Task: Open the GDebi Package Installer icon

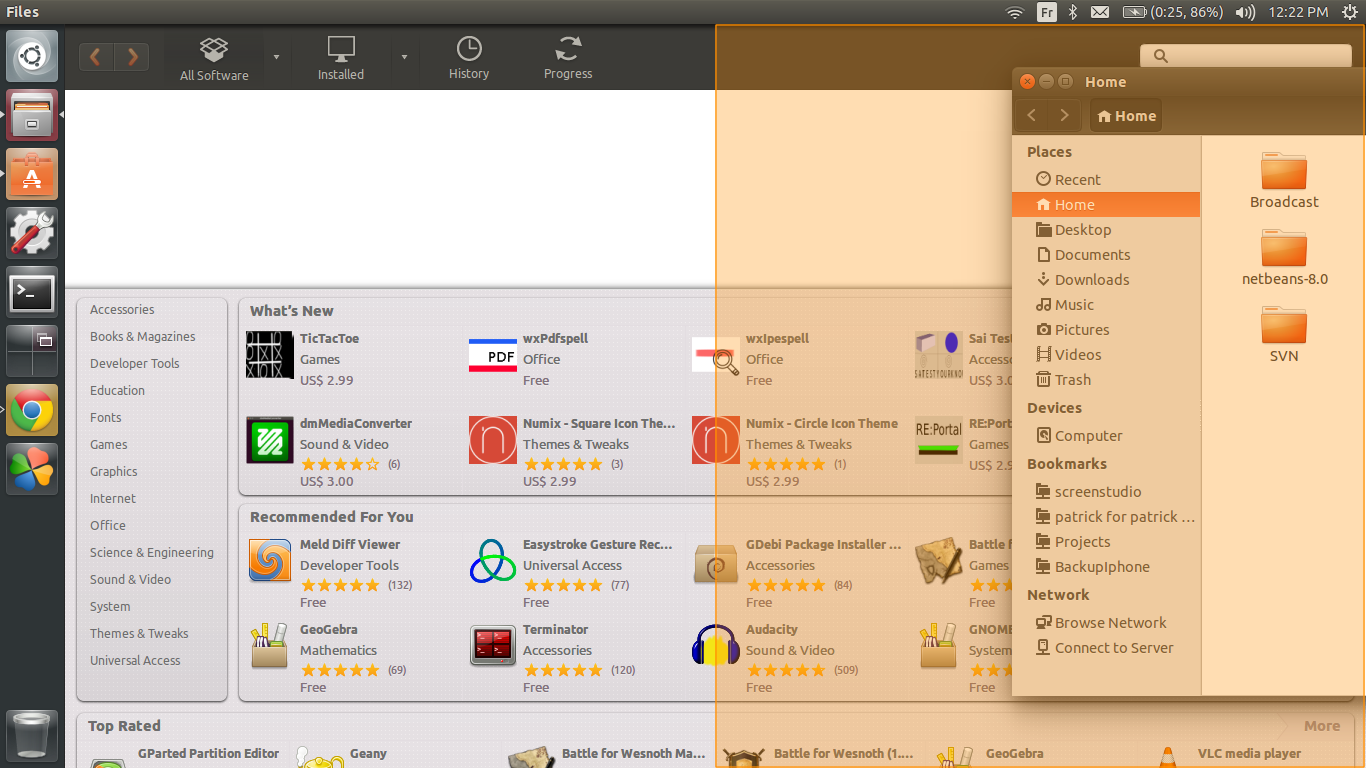Action: click(x=716, y=564)
